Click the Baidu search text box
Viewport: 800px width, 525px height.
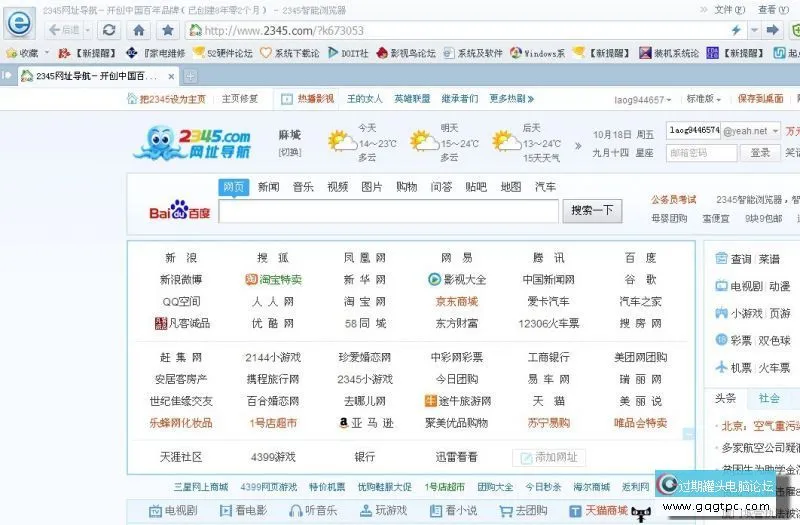389,211
